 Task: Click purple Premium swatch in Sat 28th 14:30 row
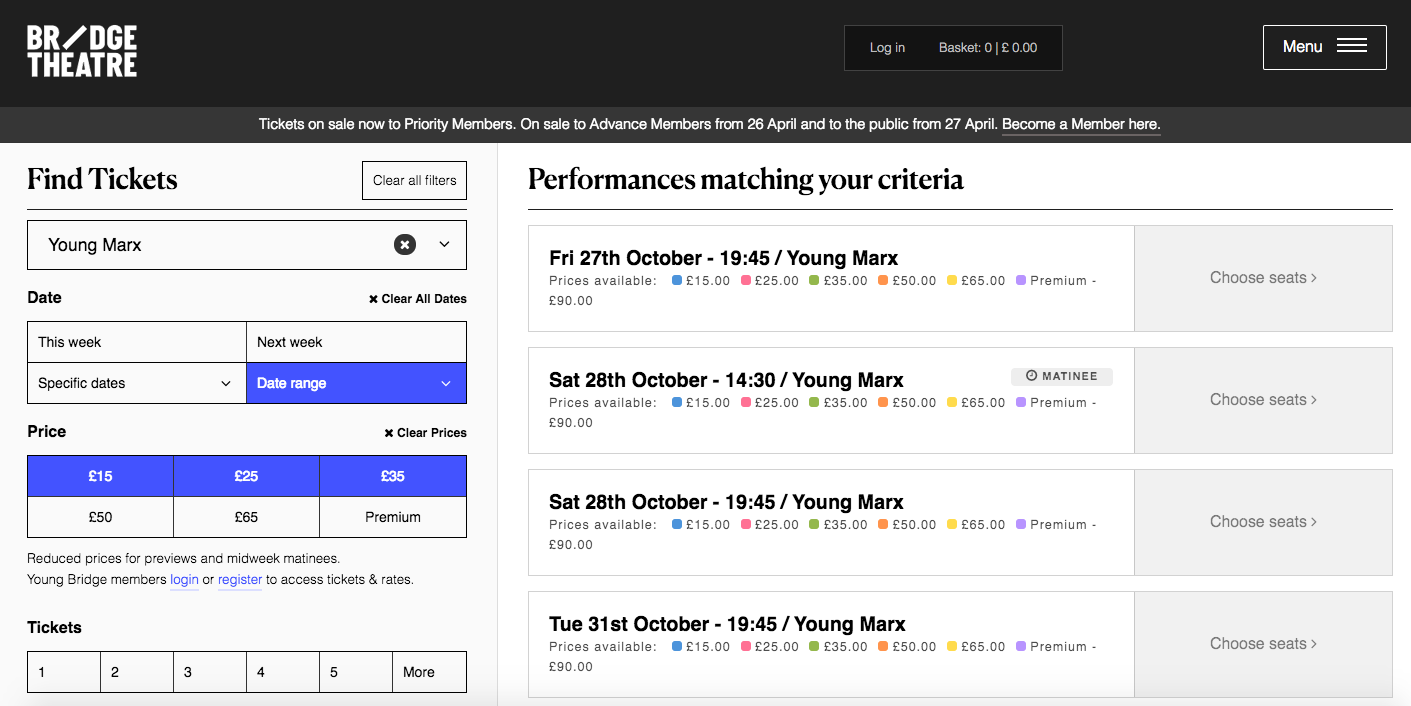click(x=1021, y=403)
